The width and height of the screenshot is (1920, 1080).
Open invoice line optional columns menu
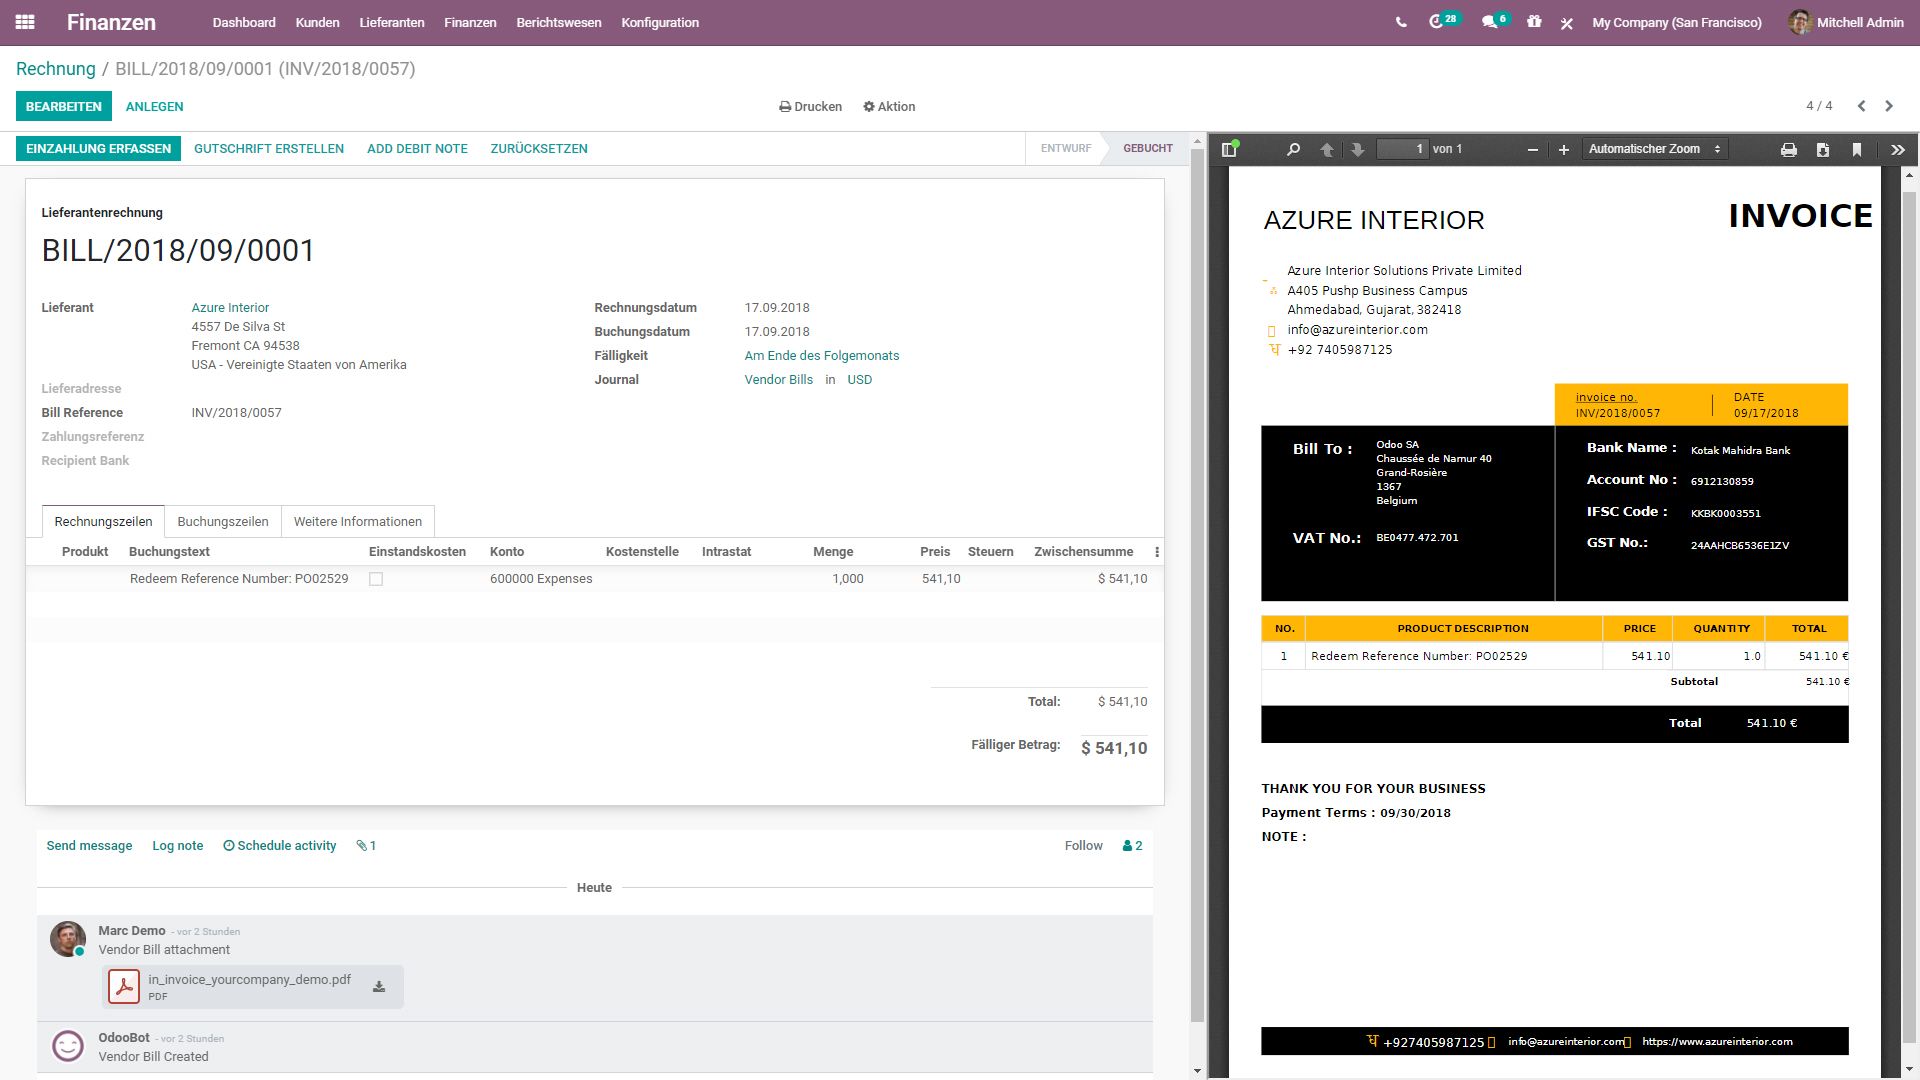(x=1157, y=552)
